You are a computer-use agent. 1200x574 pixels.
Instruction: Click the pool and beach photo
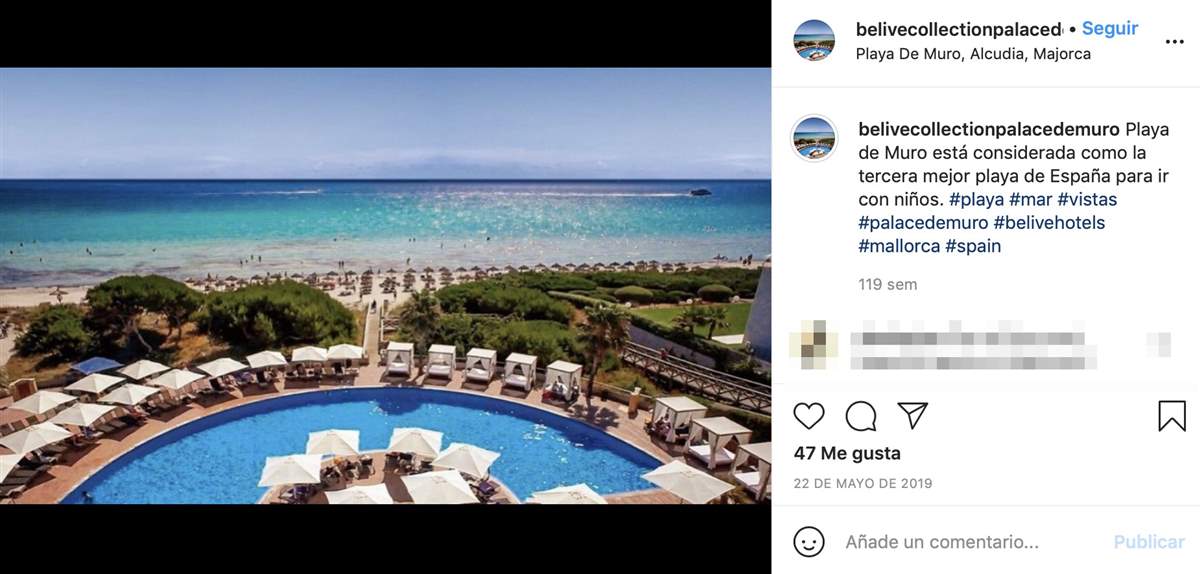coord(385,286)
